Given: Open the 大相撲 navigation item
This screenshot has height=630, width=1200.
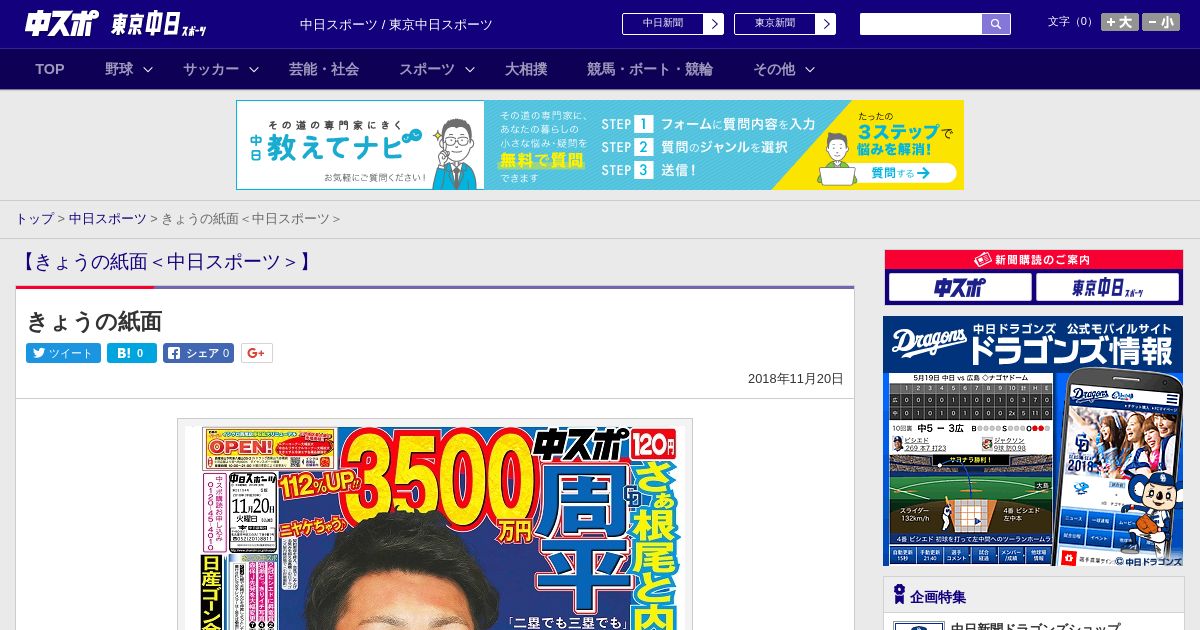Looking at the screenshot, I should click(526, 69).
